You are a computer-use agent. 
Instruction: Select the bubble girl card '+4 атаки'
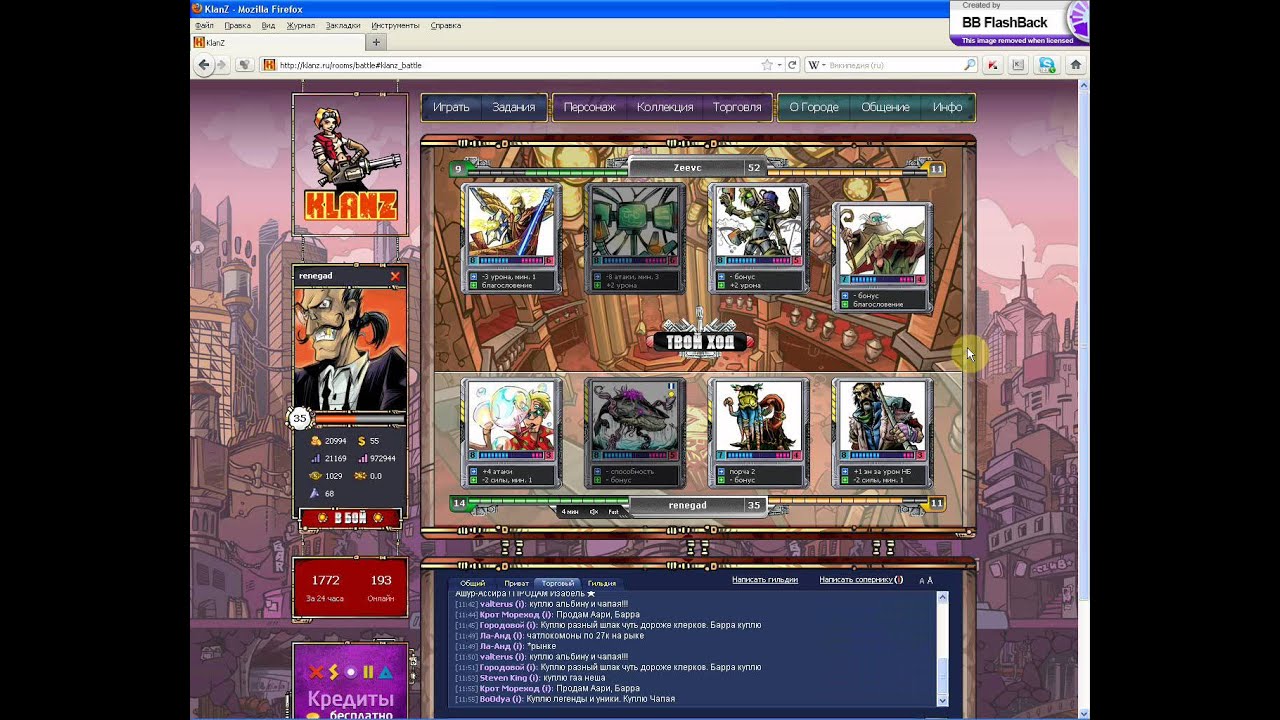click(x=510, y=431)
